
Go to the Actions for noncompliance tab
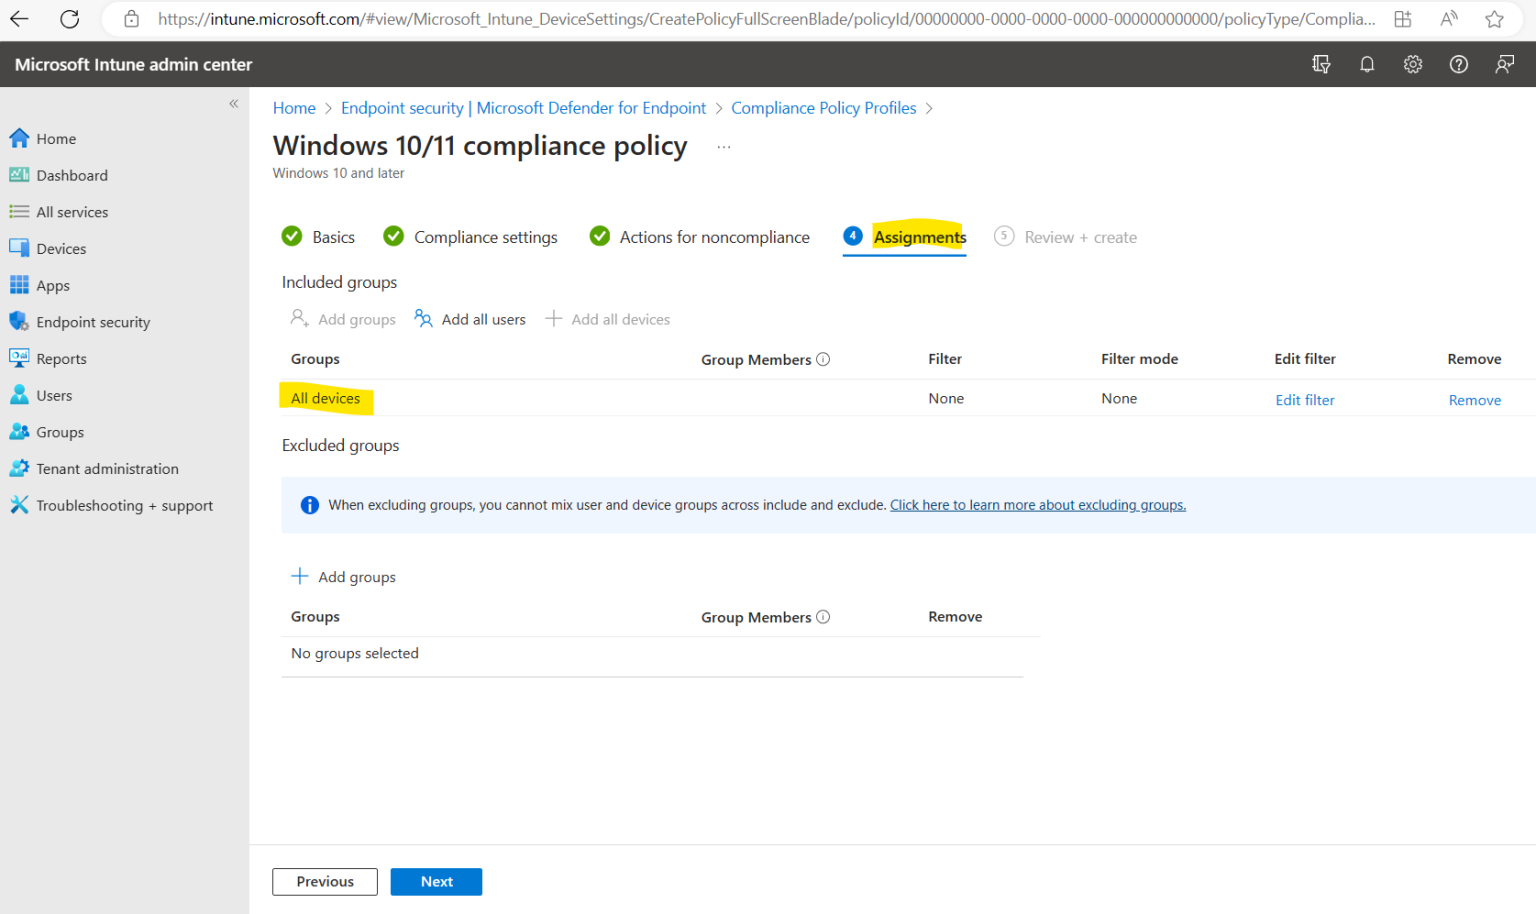[x=713, y=237]
